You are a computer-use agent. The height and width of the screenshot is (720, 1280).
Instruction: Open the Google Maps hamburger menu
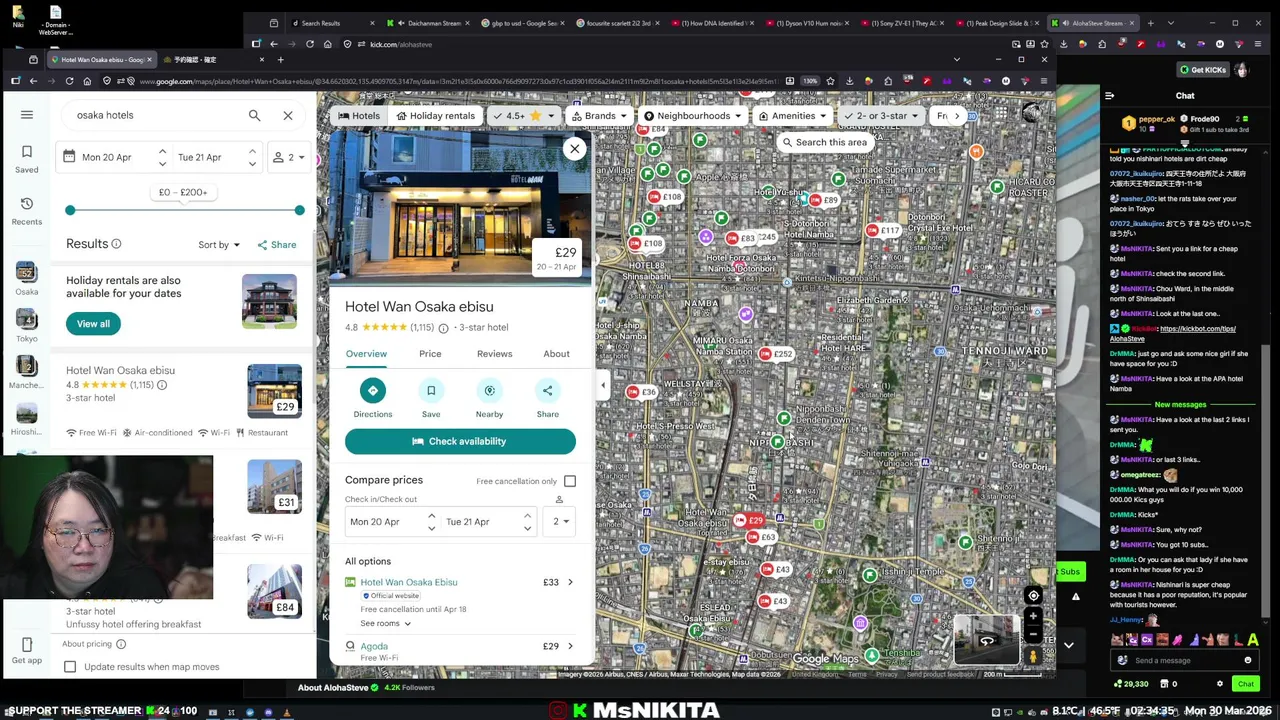coord(27,115)
